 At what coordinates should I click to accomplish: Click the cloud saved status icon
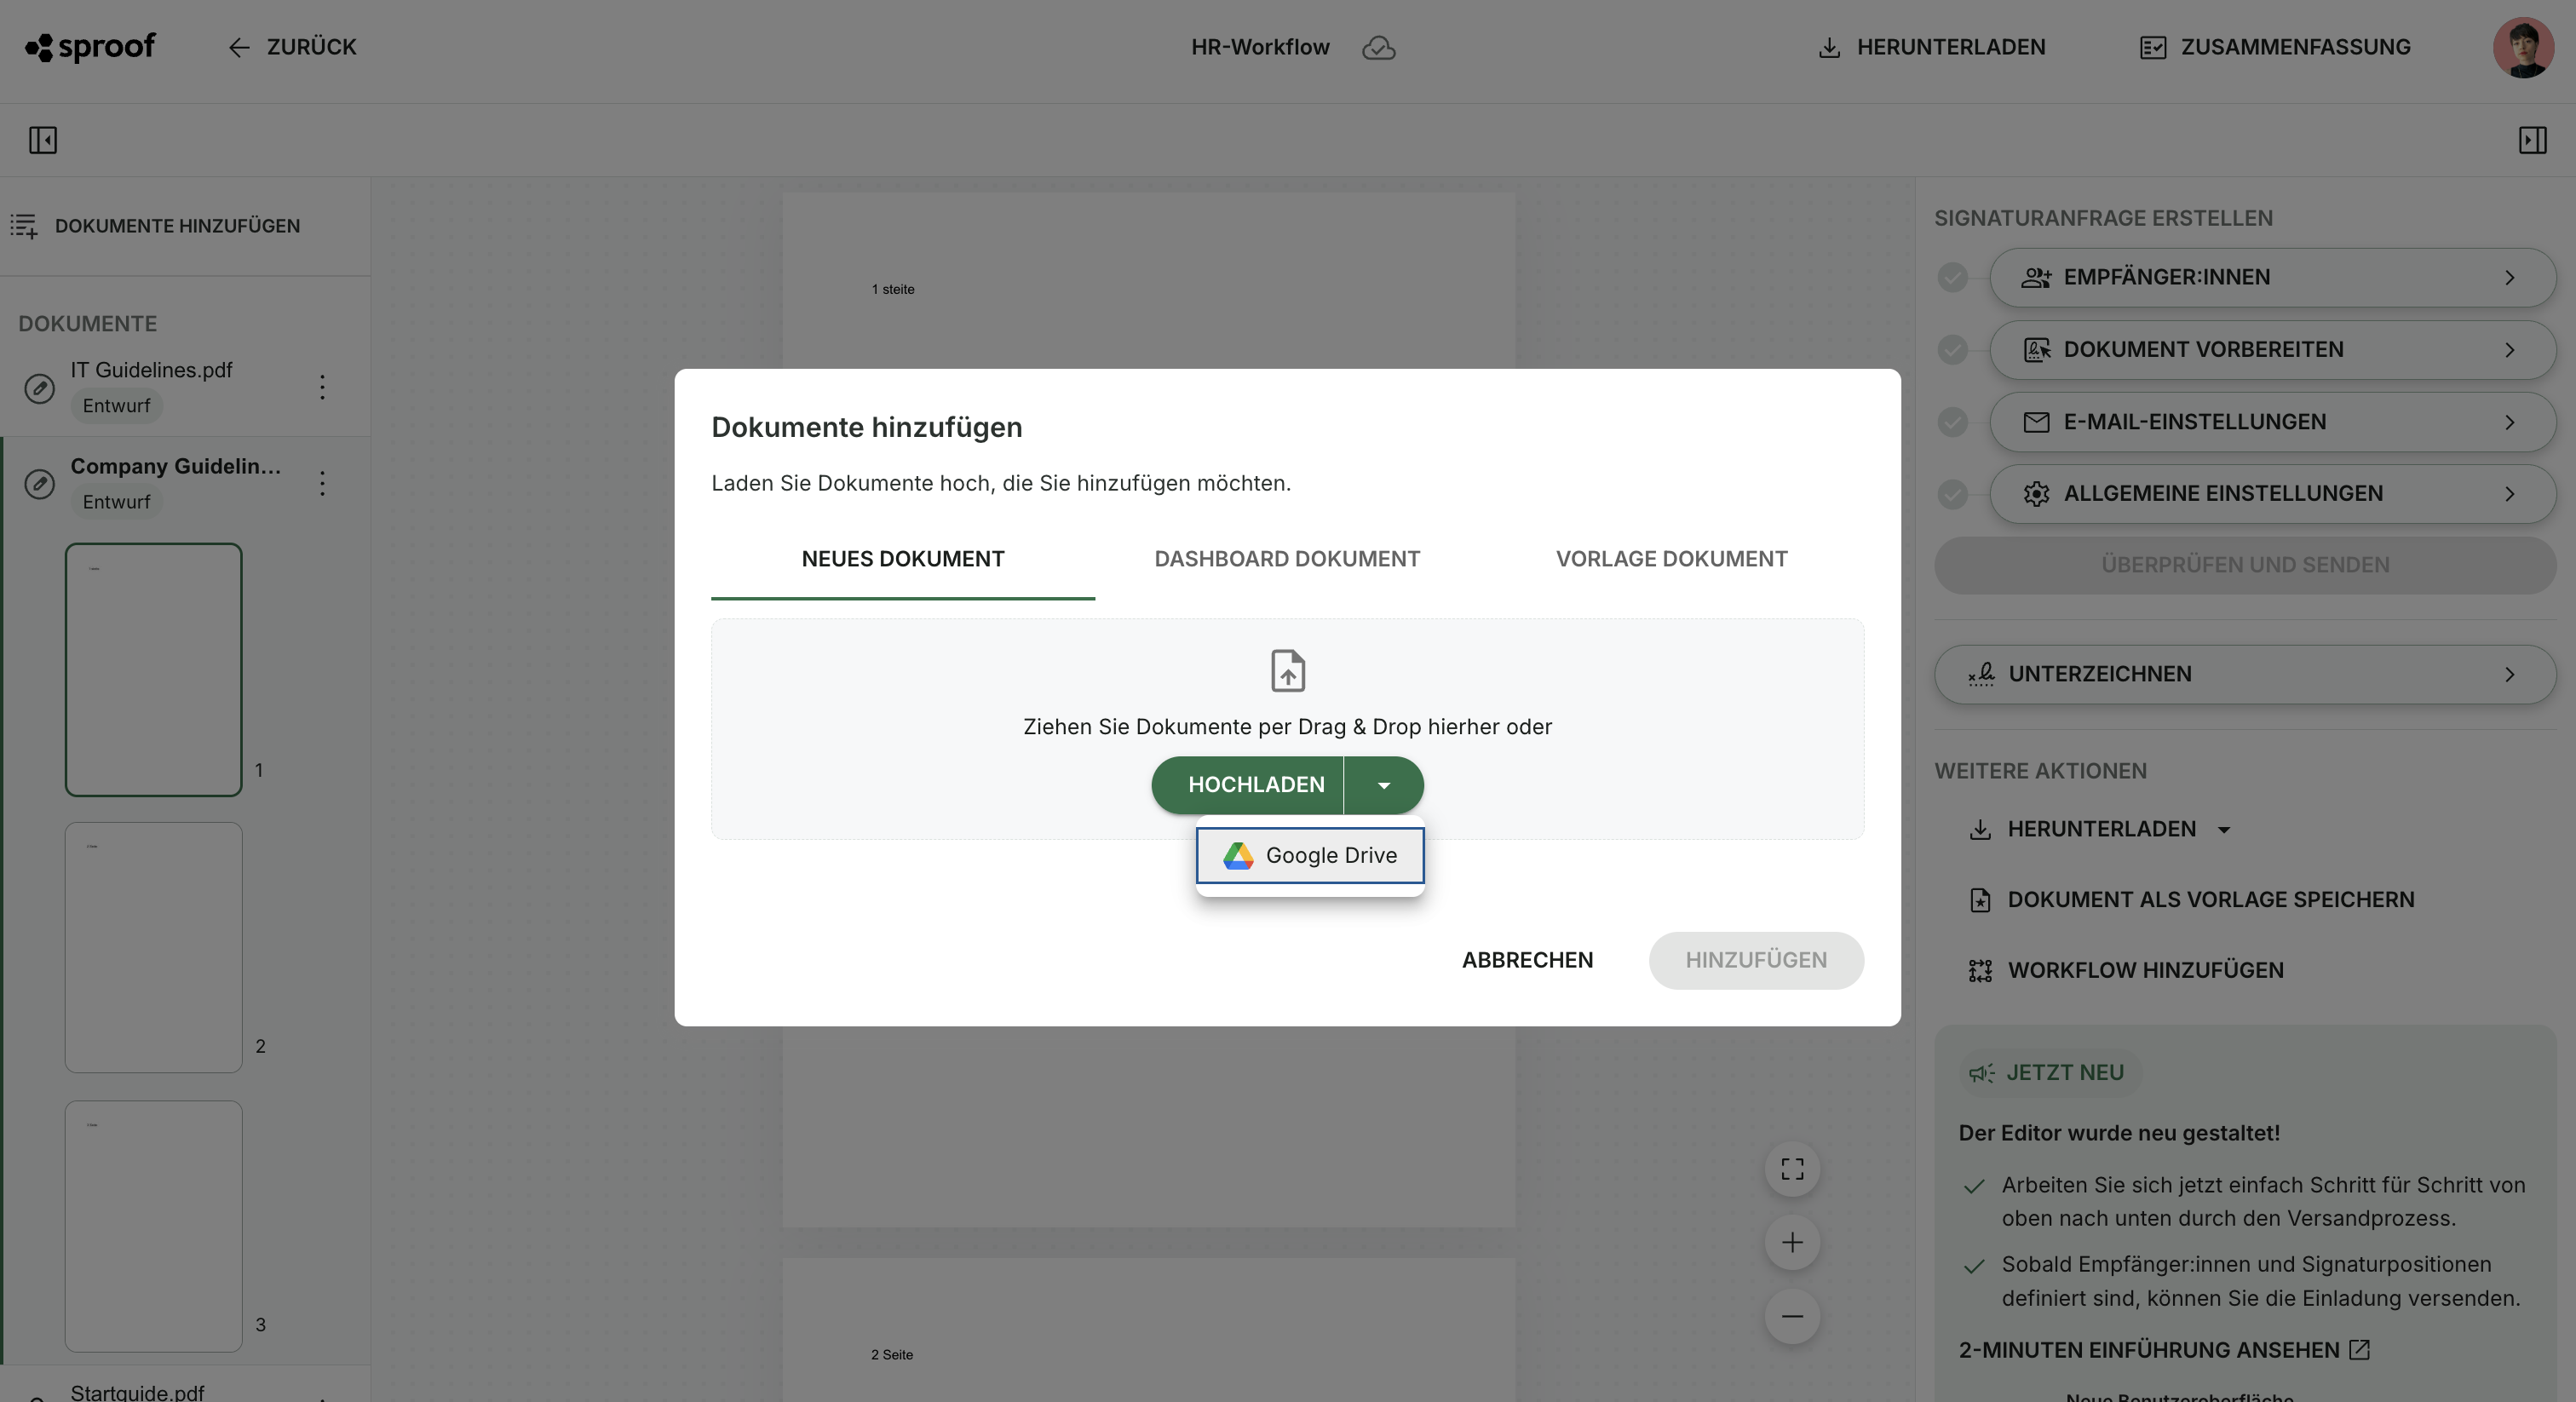pos(1378,47)
